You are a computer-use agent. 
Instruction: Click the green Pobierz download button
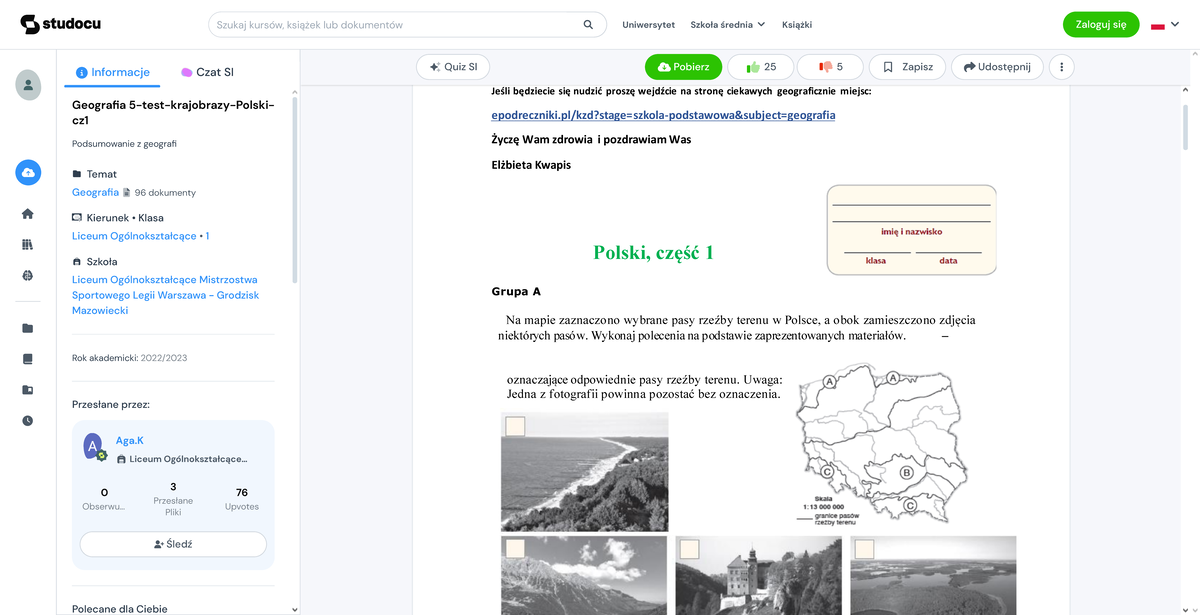[684, 67]
